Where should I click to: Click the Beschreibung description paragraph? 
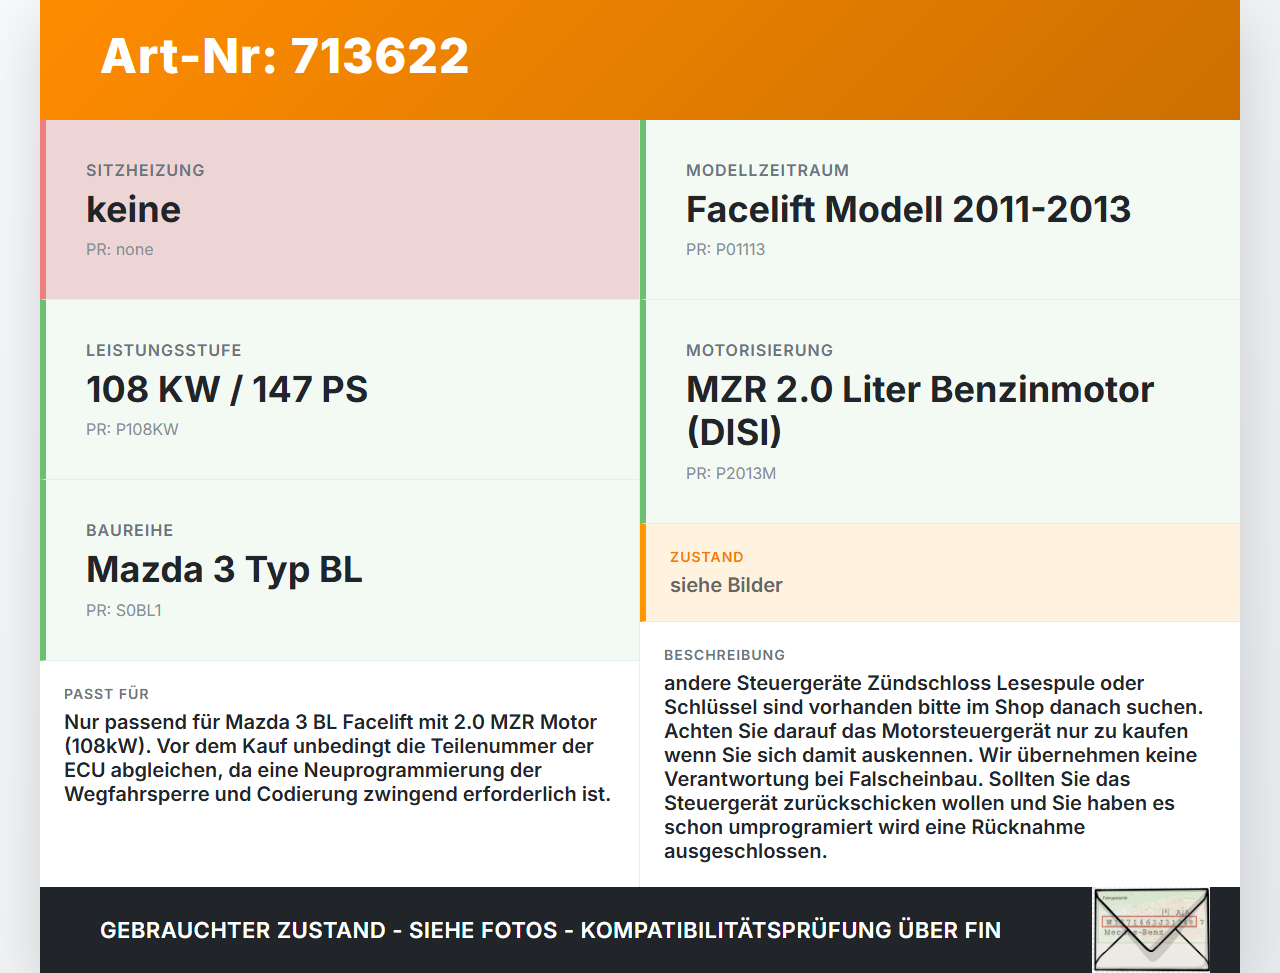[934, 767]
